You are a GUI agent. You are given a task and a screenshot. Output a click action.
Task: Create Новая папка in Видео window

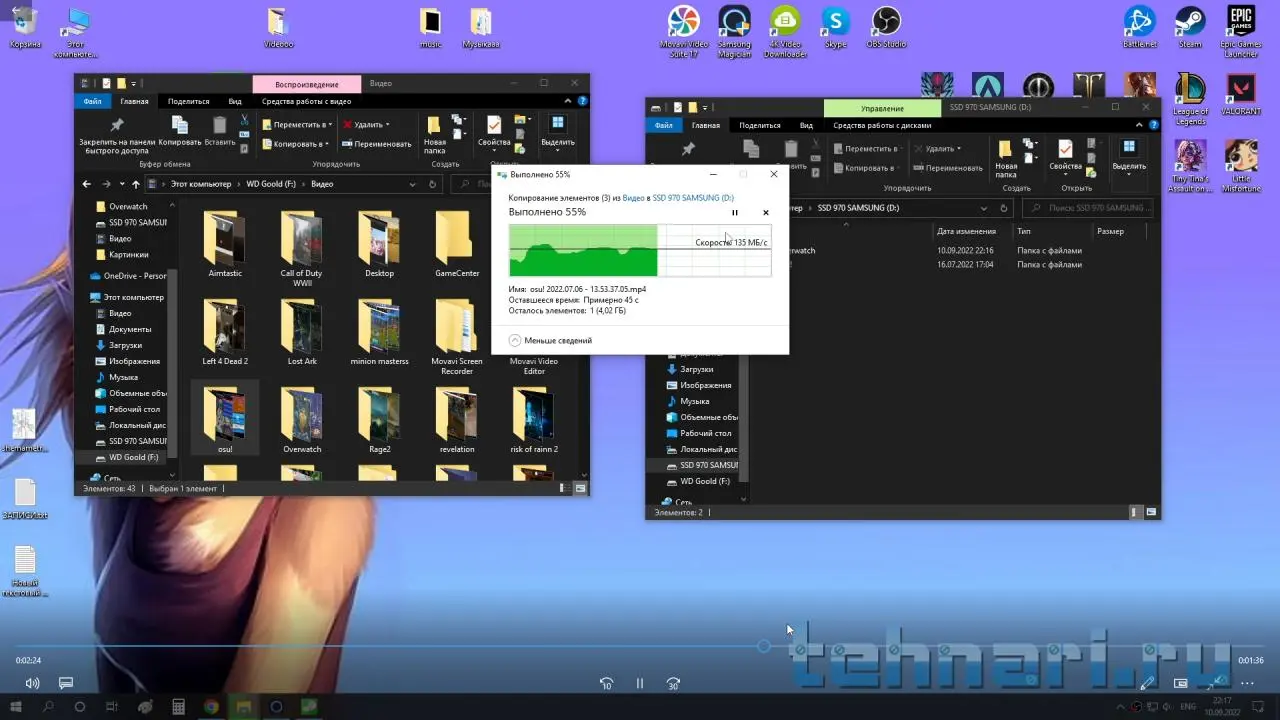click(435, 134)
